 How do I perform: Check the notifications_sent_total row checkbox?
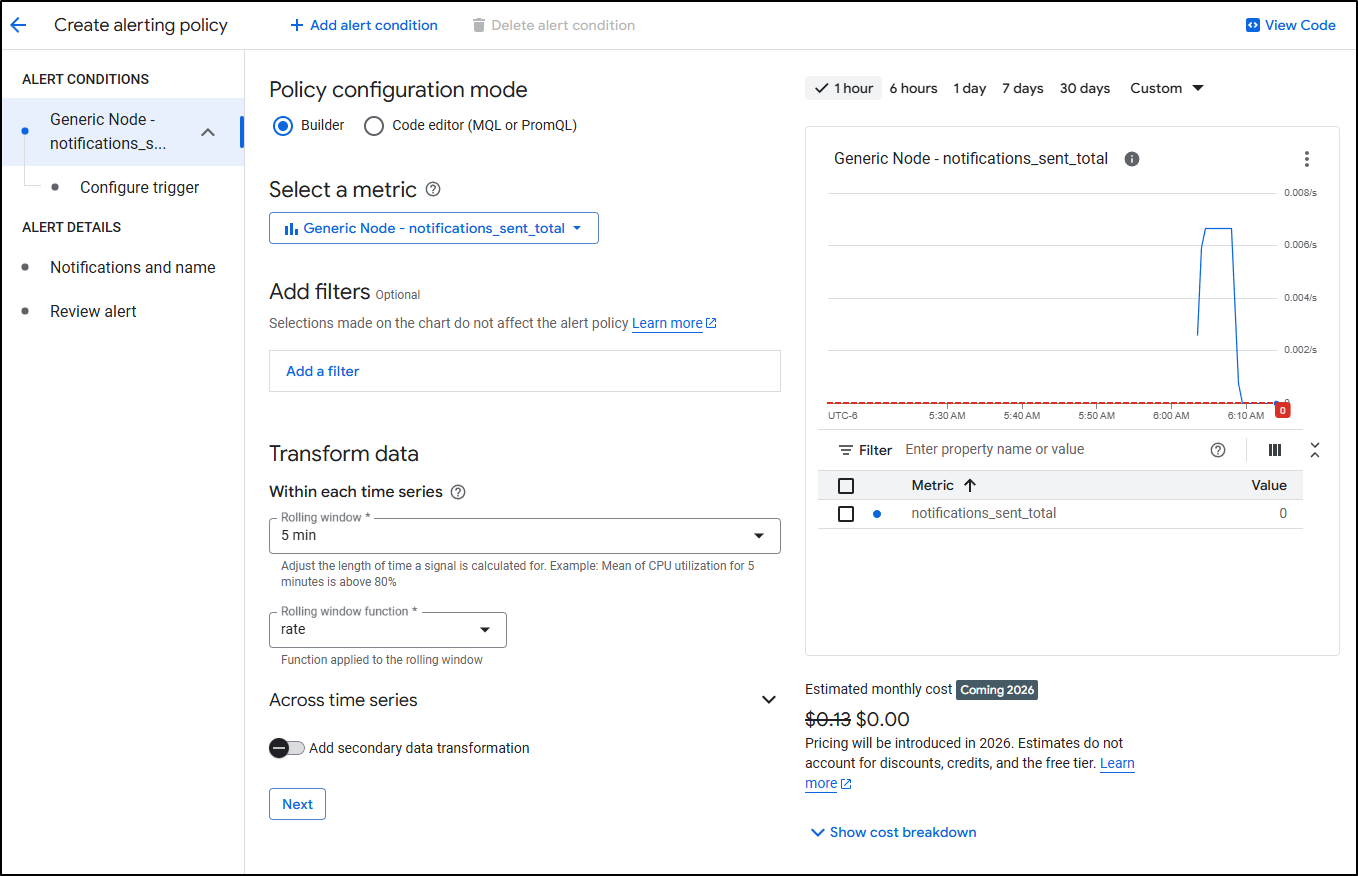tap(846, 514)
